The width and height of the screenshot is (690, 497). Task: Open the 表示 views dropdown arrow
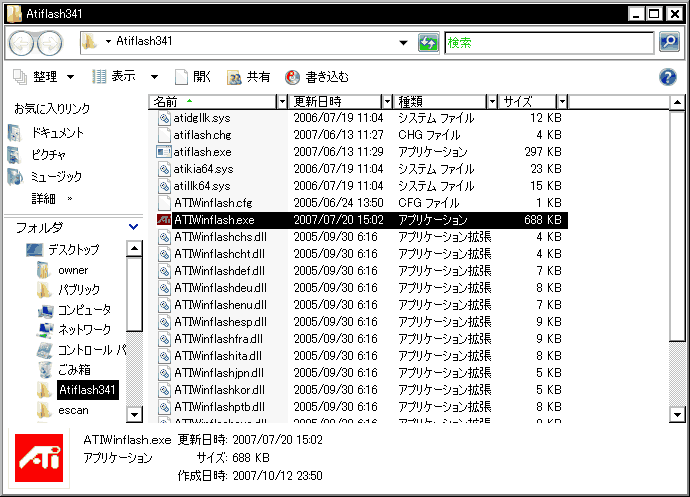pos(154,77)
